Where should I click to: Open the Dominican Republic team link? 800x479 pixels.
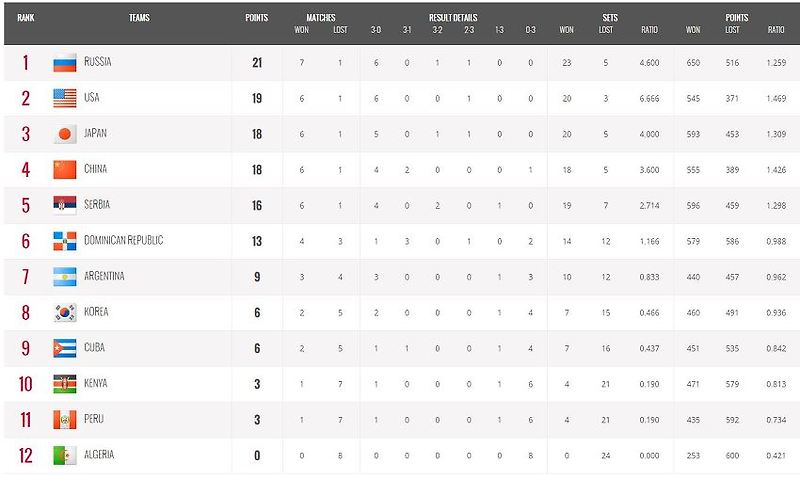123,240
